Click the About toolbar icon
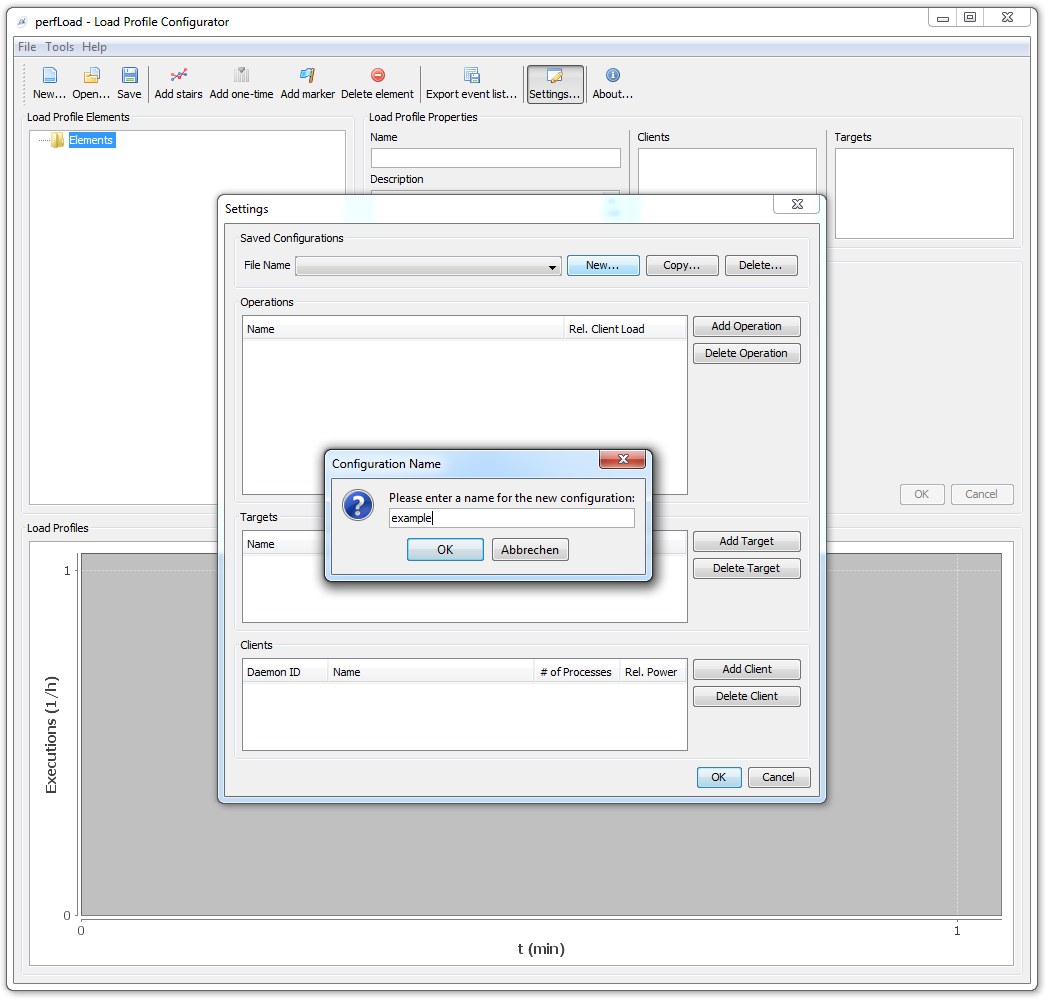1050x1001 pixels. [612, 83]
